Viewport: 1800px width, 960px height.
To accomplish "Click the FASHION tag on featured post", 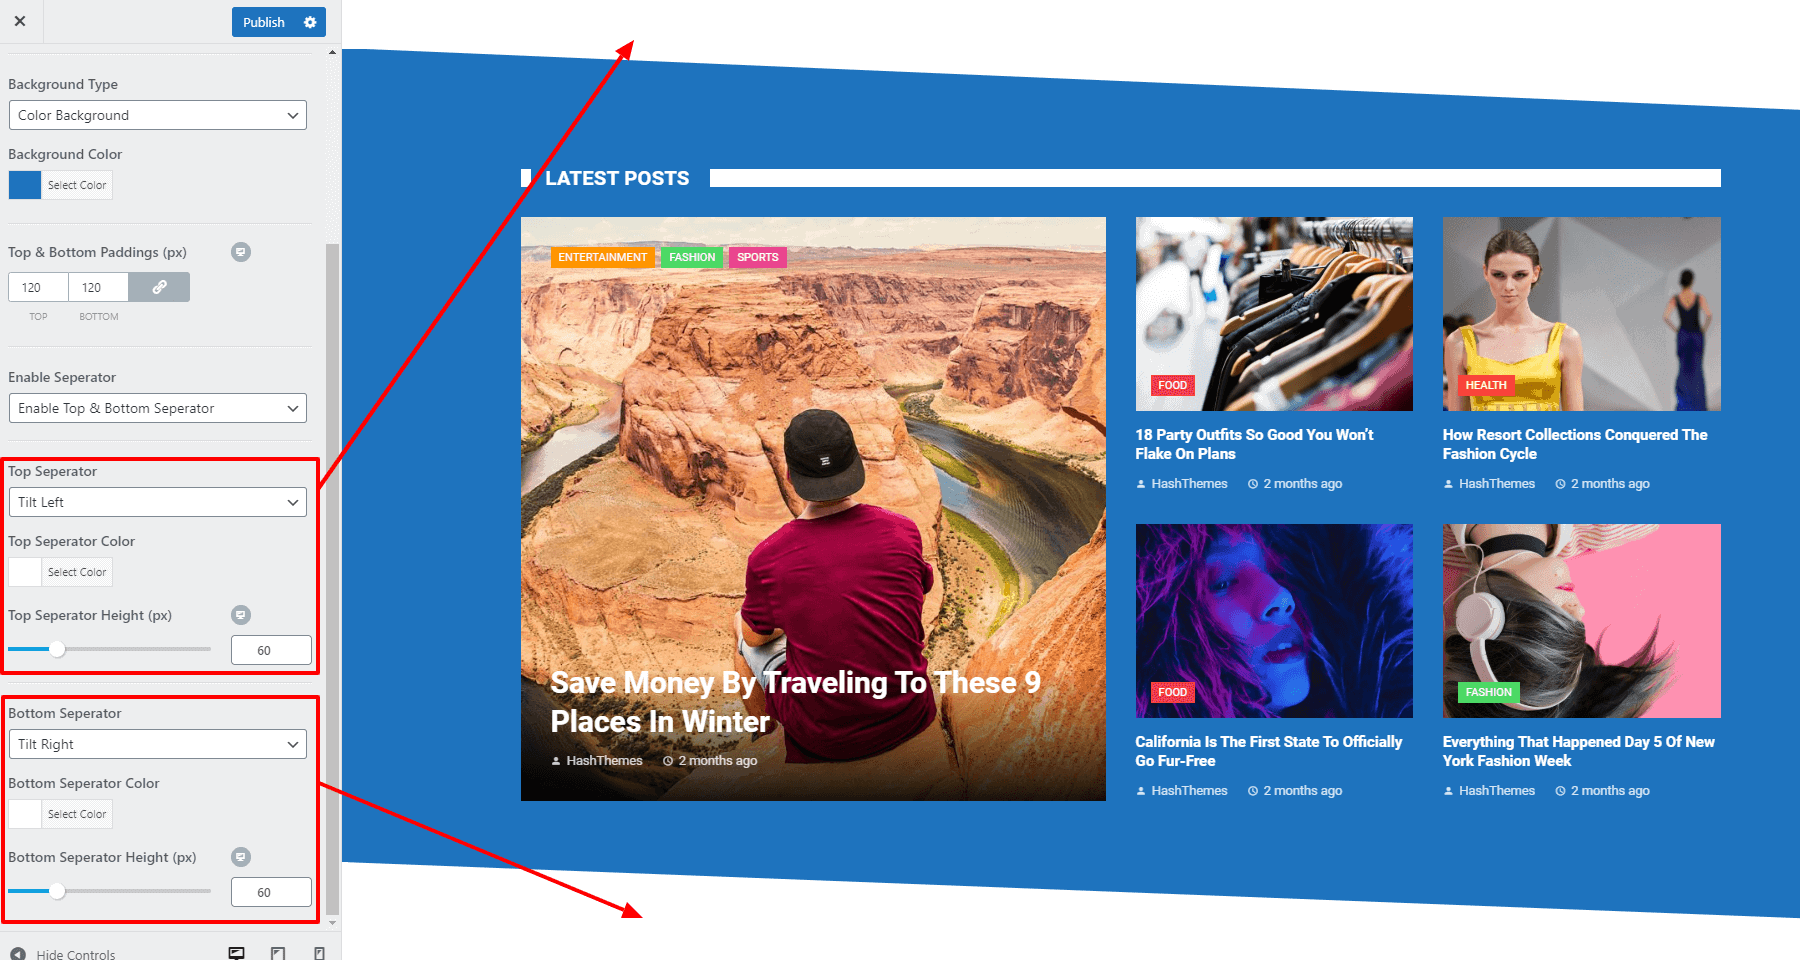I will tap(692, 257).
